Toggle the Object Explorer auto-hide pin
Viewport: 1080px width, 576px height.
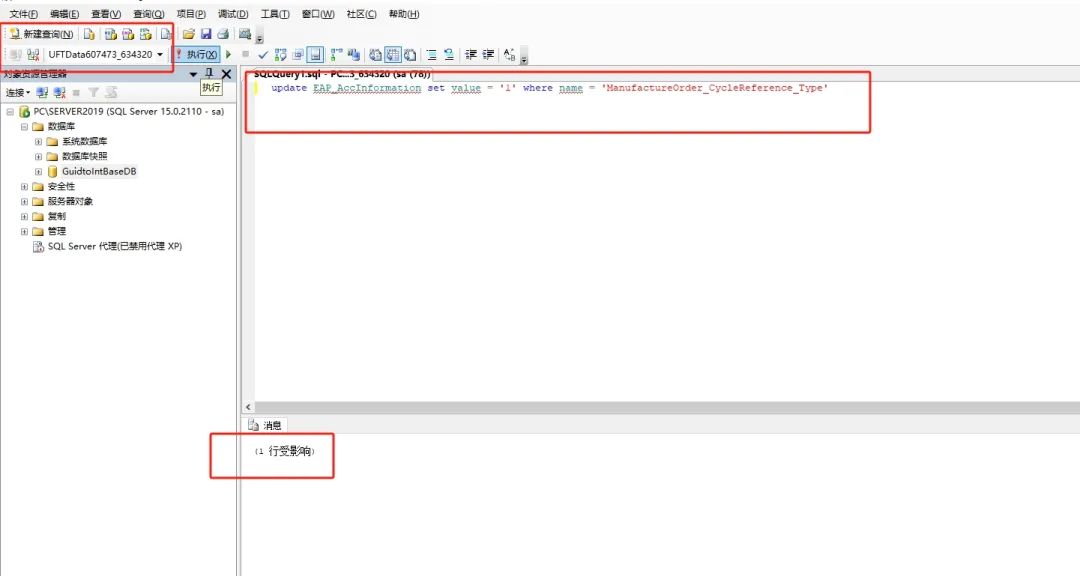[x=209, y=74]
